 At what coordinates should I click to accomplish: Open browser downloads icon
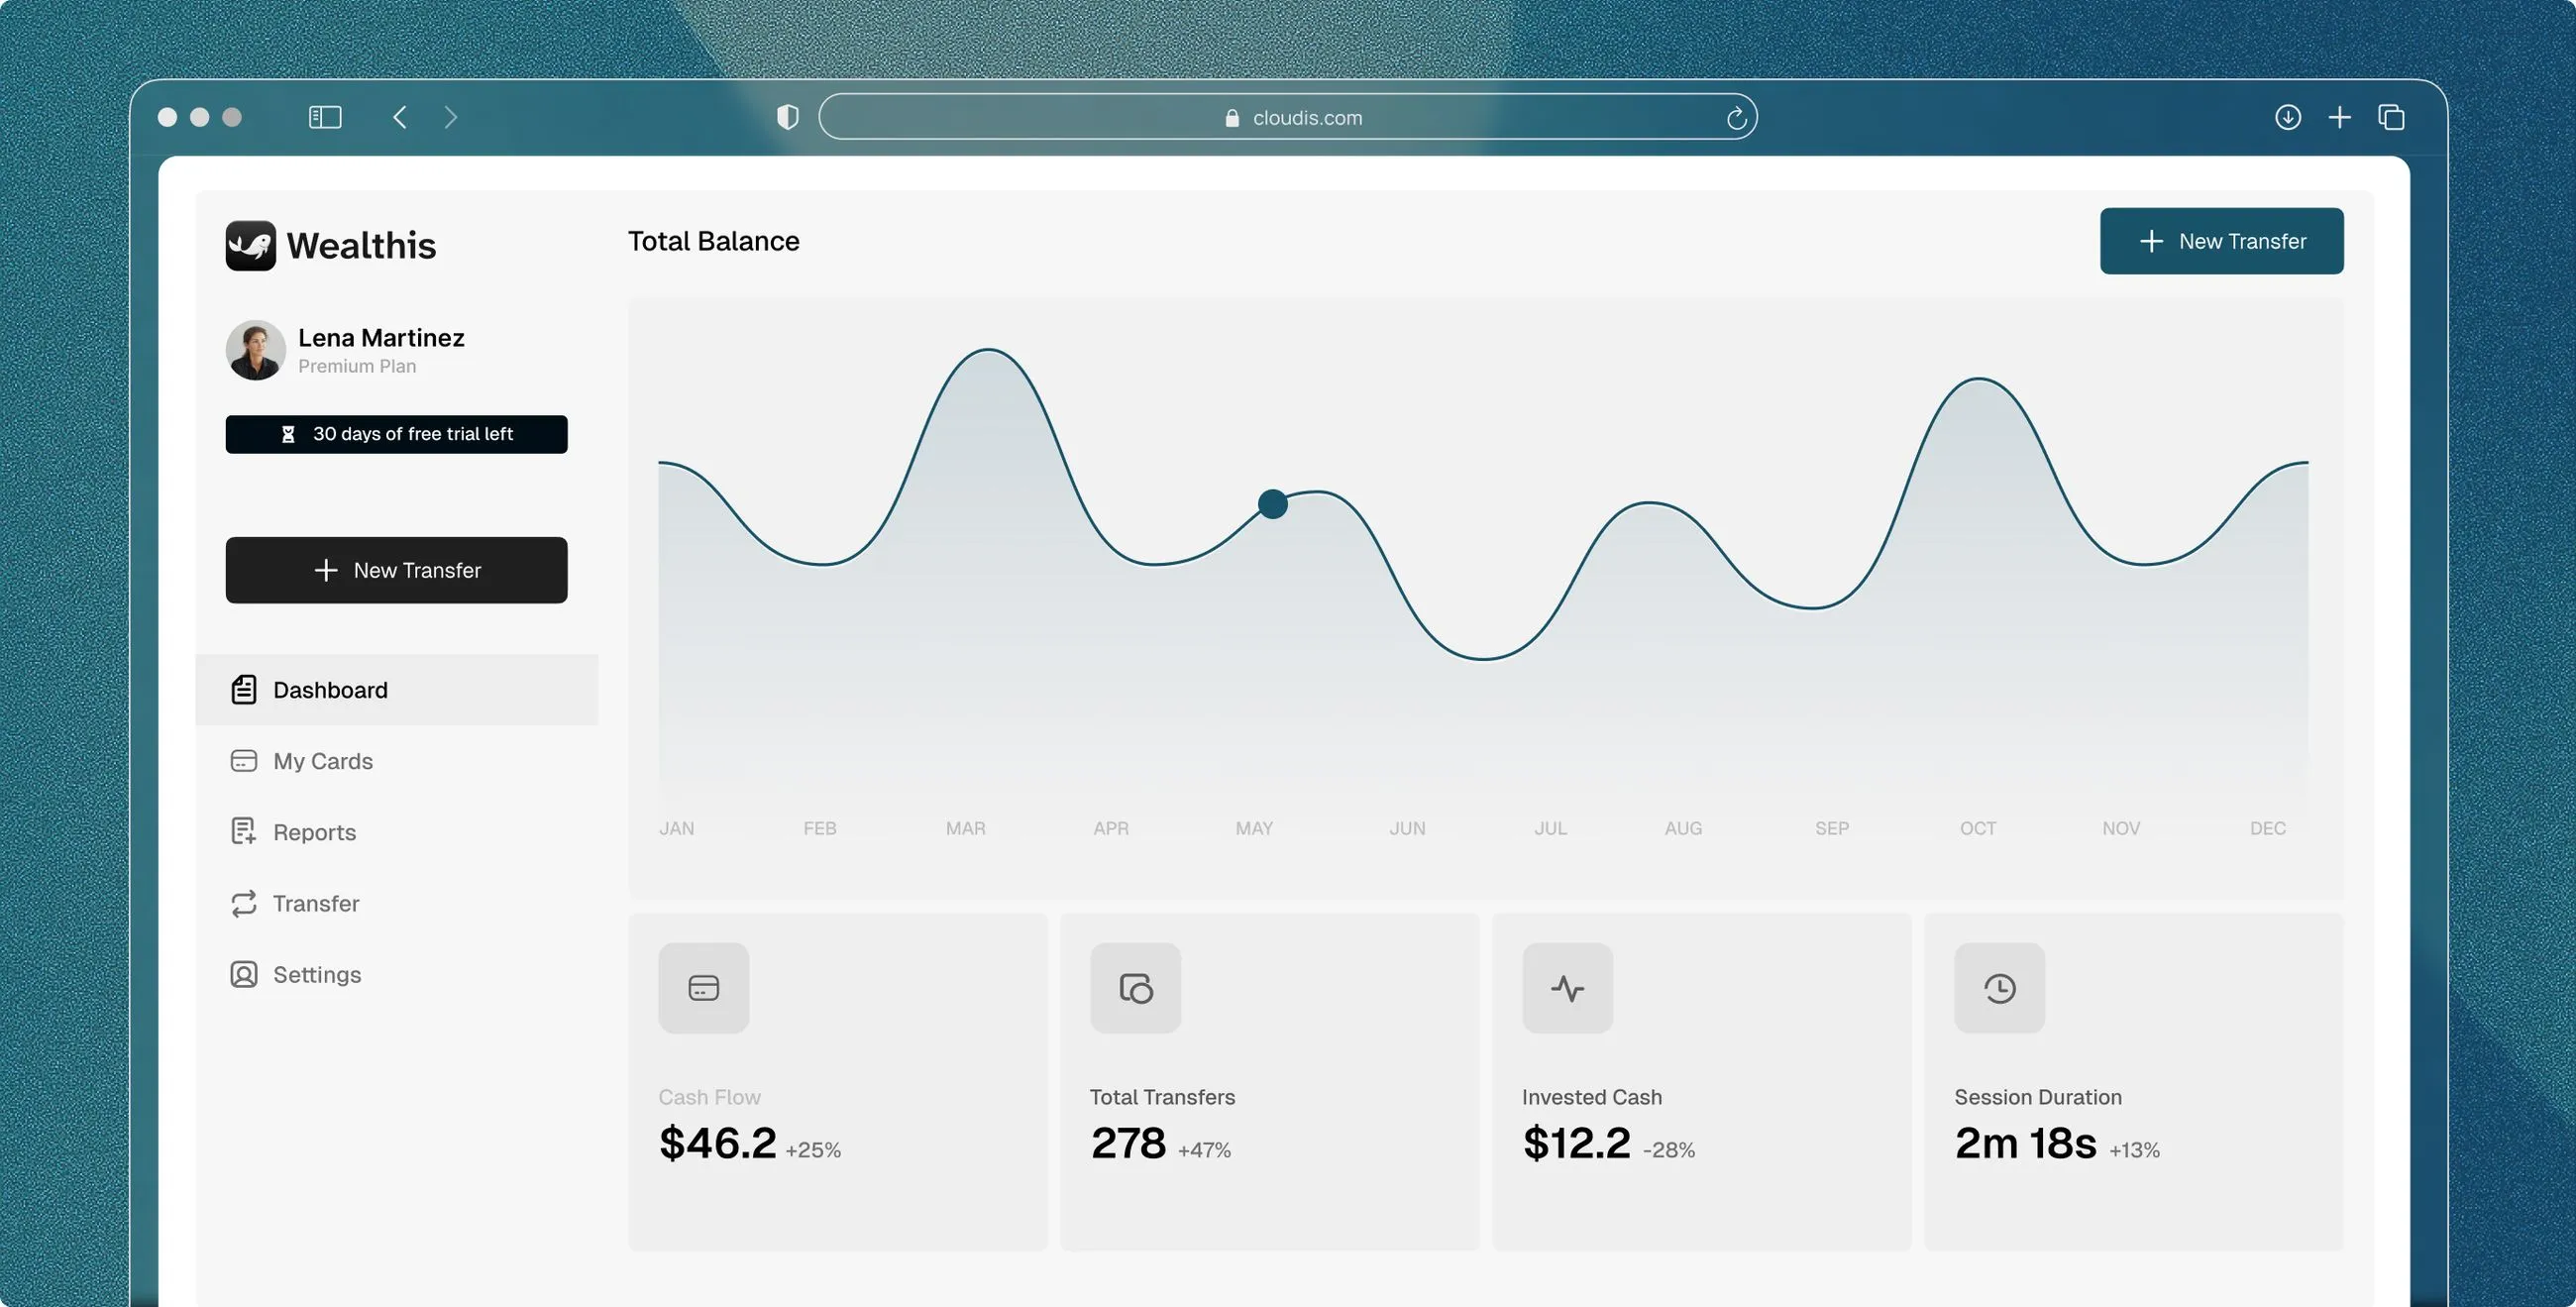tap(2288, 118)
